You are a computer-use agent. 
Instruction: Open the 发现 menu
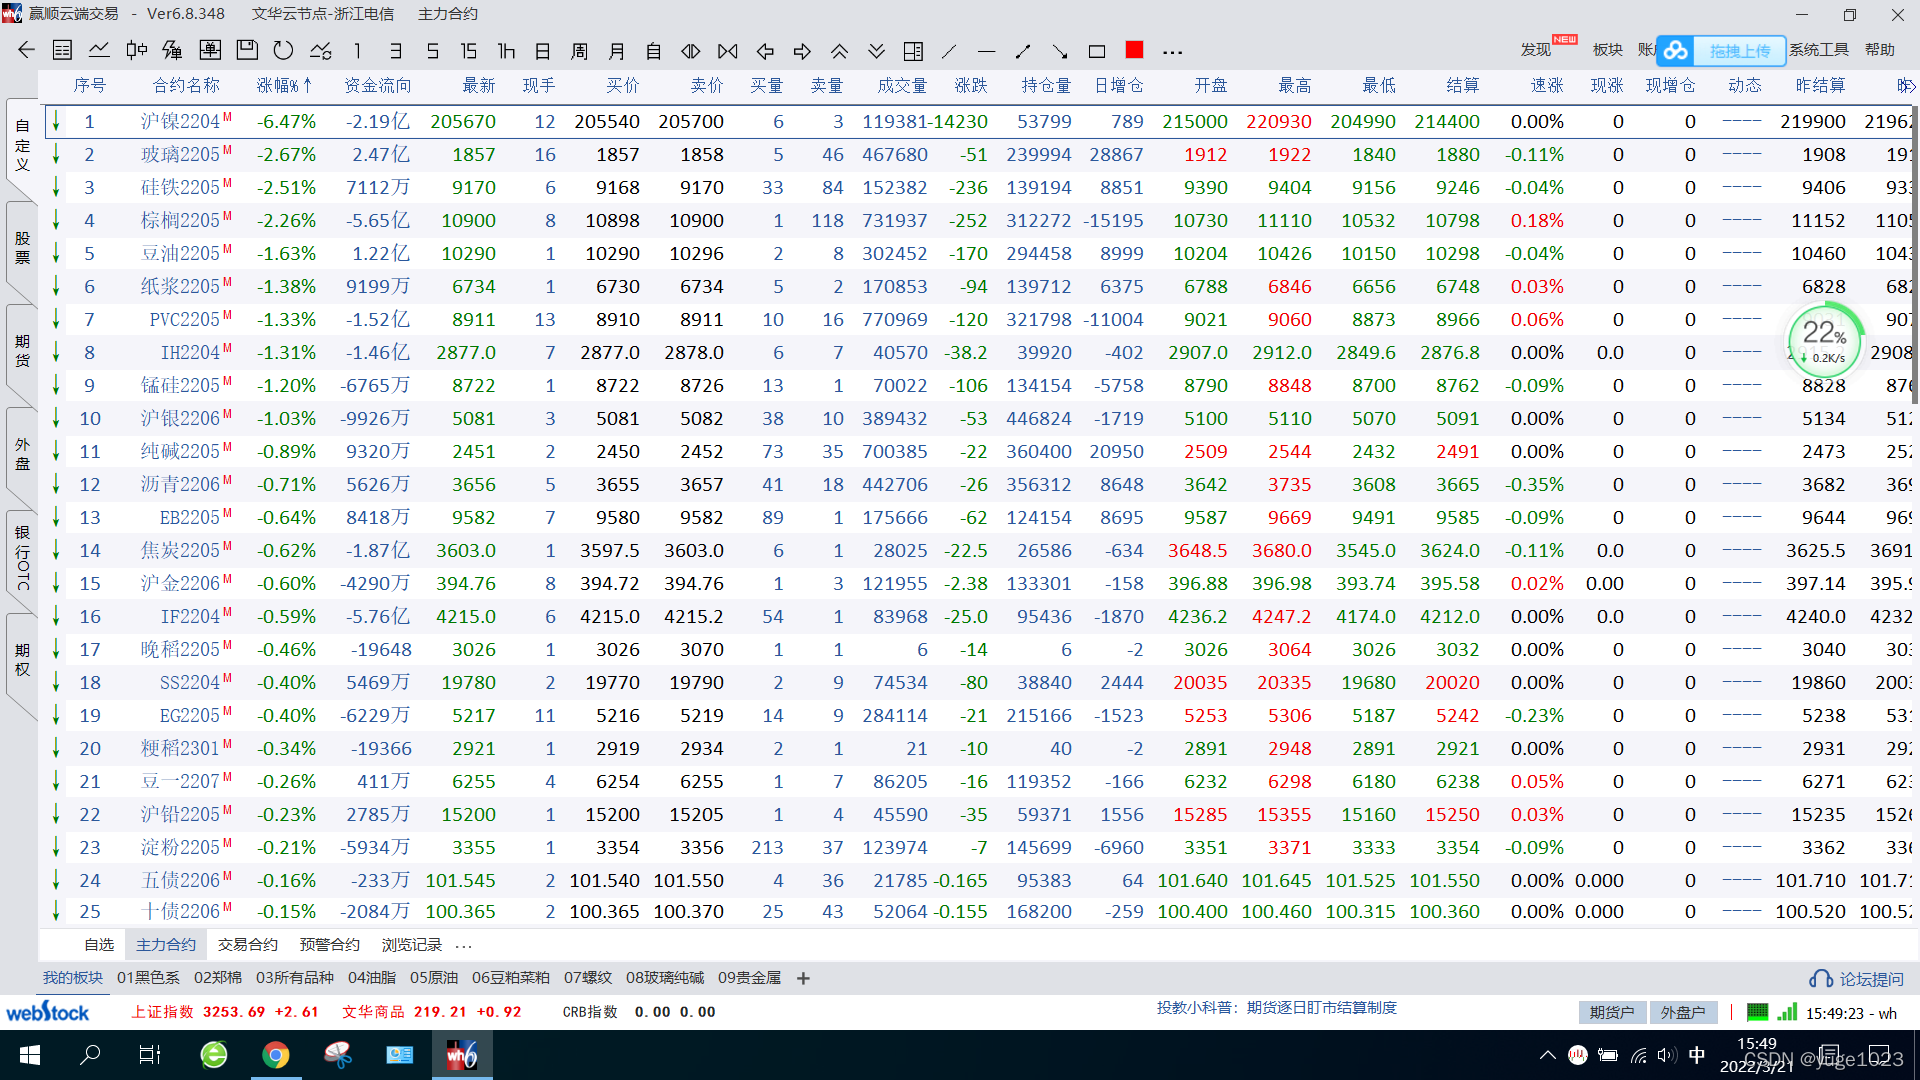pos(1536,49)
